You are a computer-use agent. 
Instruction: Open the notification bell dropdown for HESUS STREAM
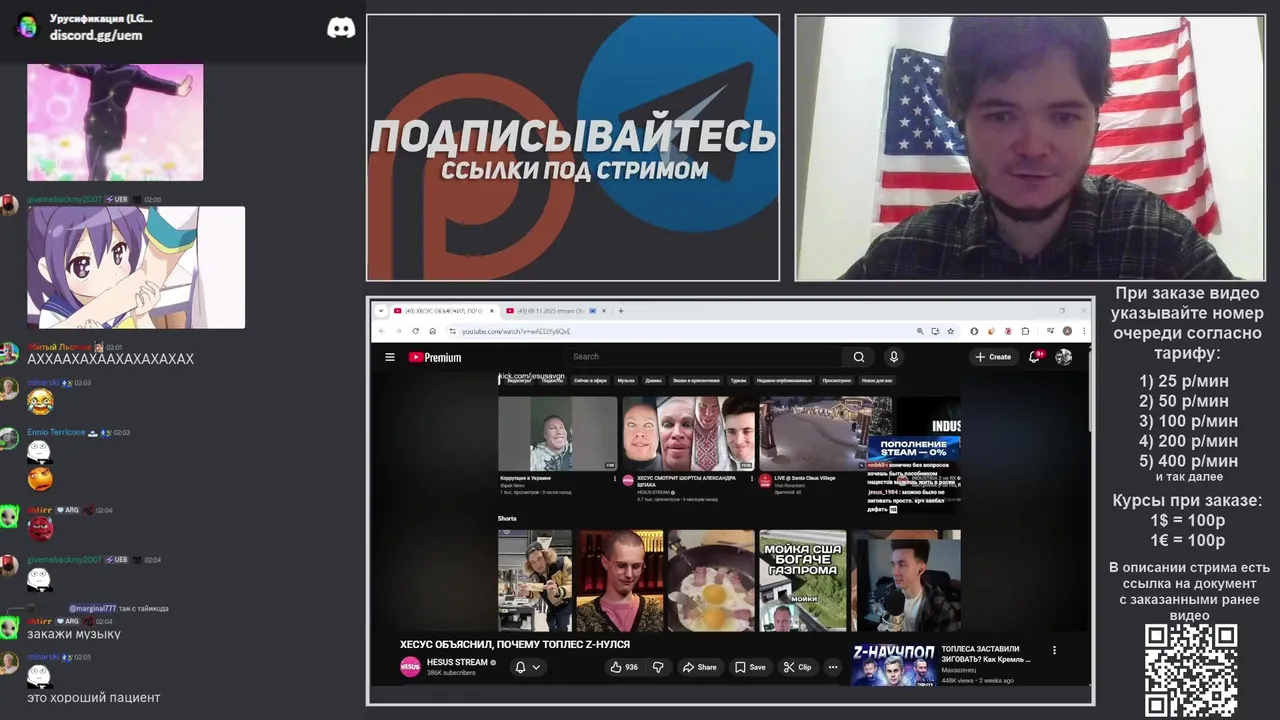[527, 667]
